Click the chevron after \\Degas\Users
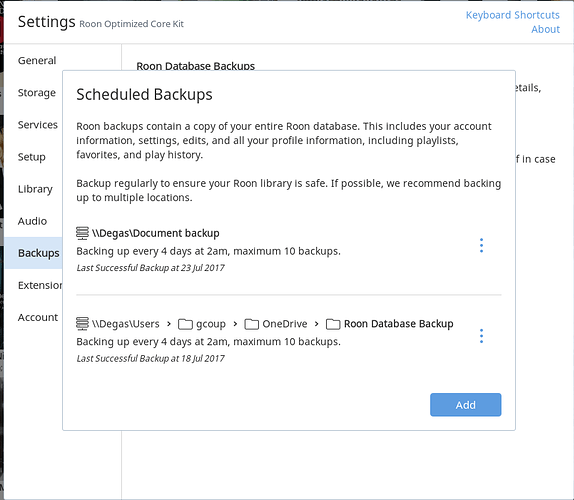The image size is (574, 500). click(169, 324)
